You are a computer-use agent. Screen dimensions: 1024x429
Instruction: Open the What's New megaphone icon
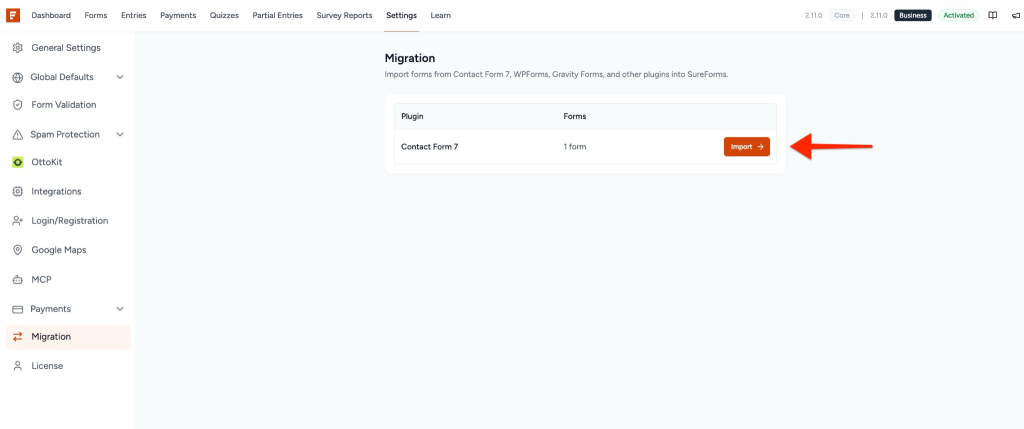coord(1016,15)
